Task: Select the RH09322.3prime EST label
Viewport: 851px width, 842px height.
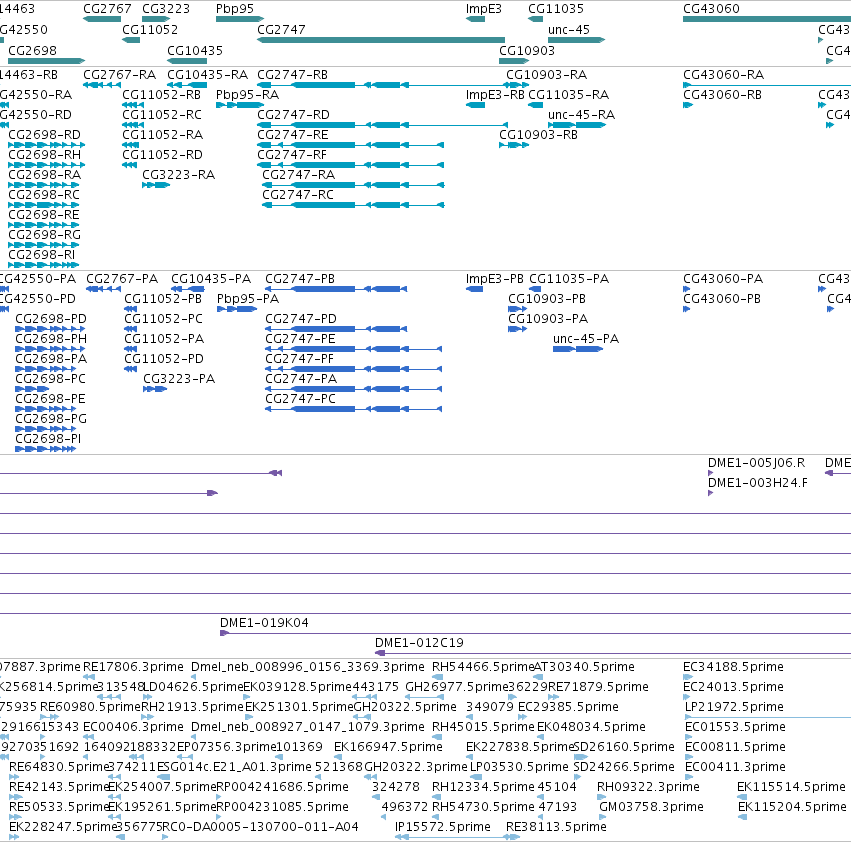Action: [648, 787]
